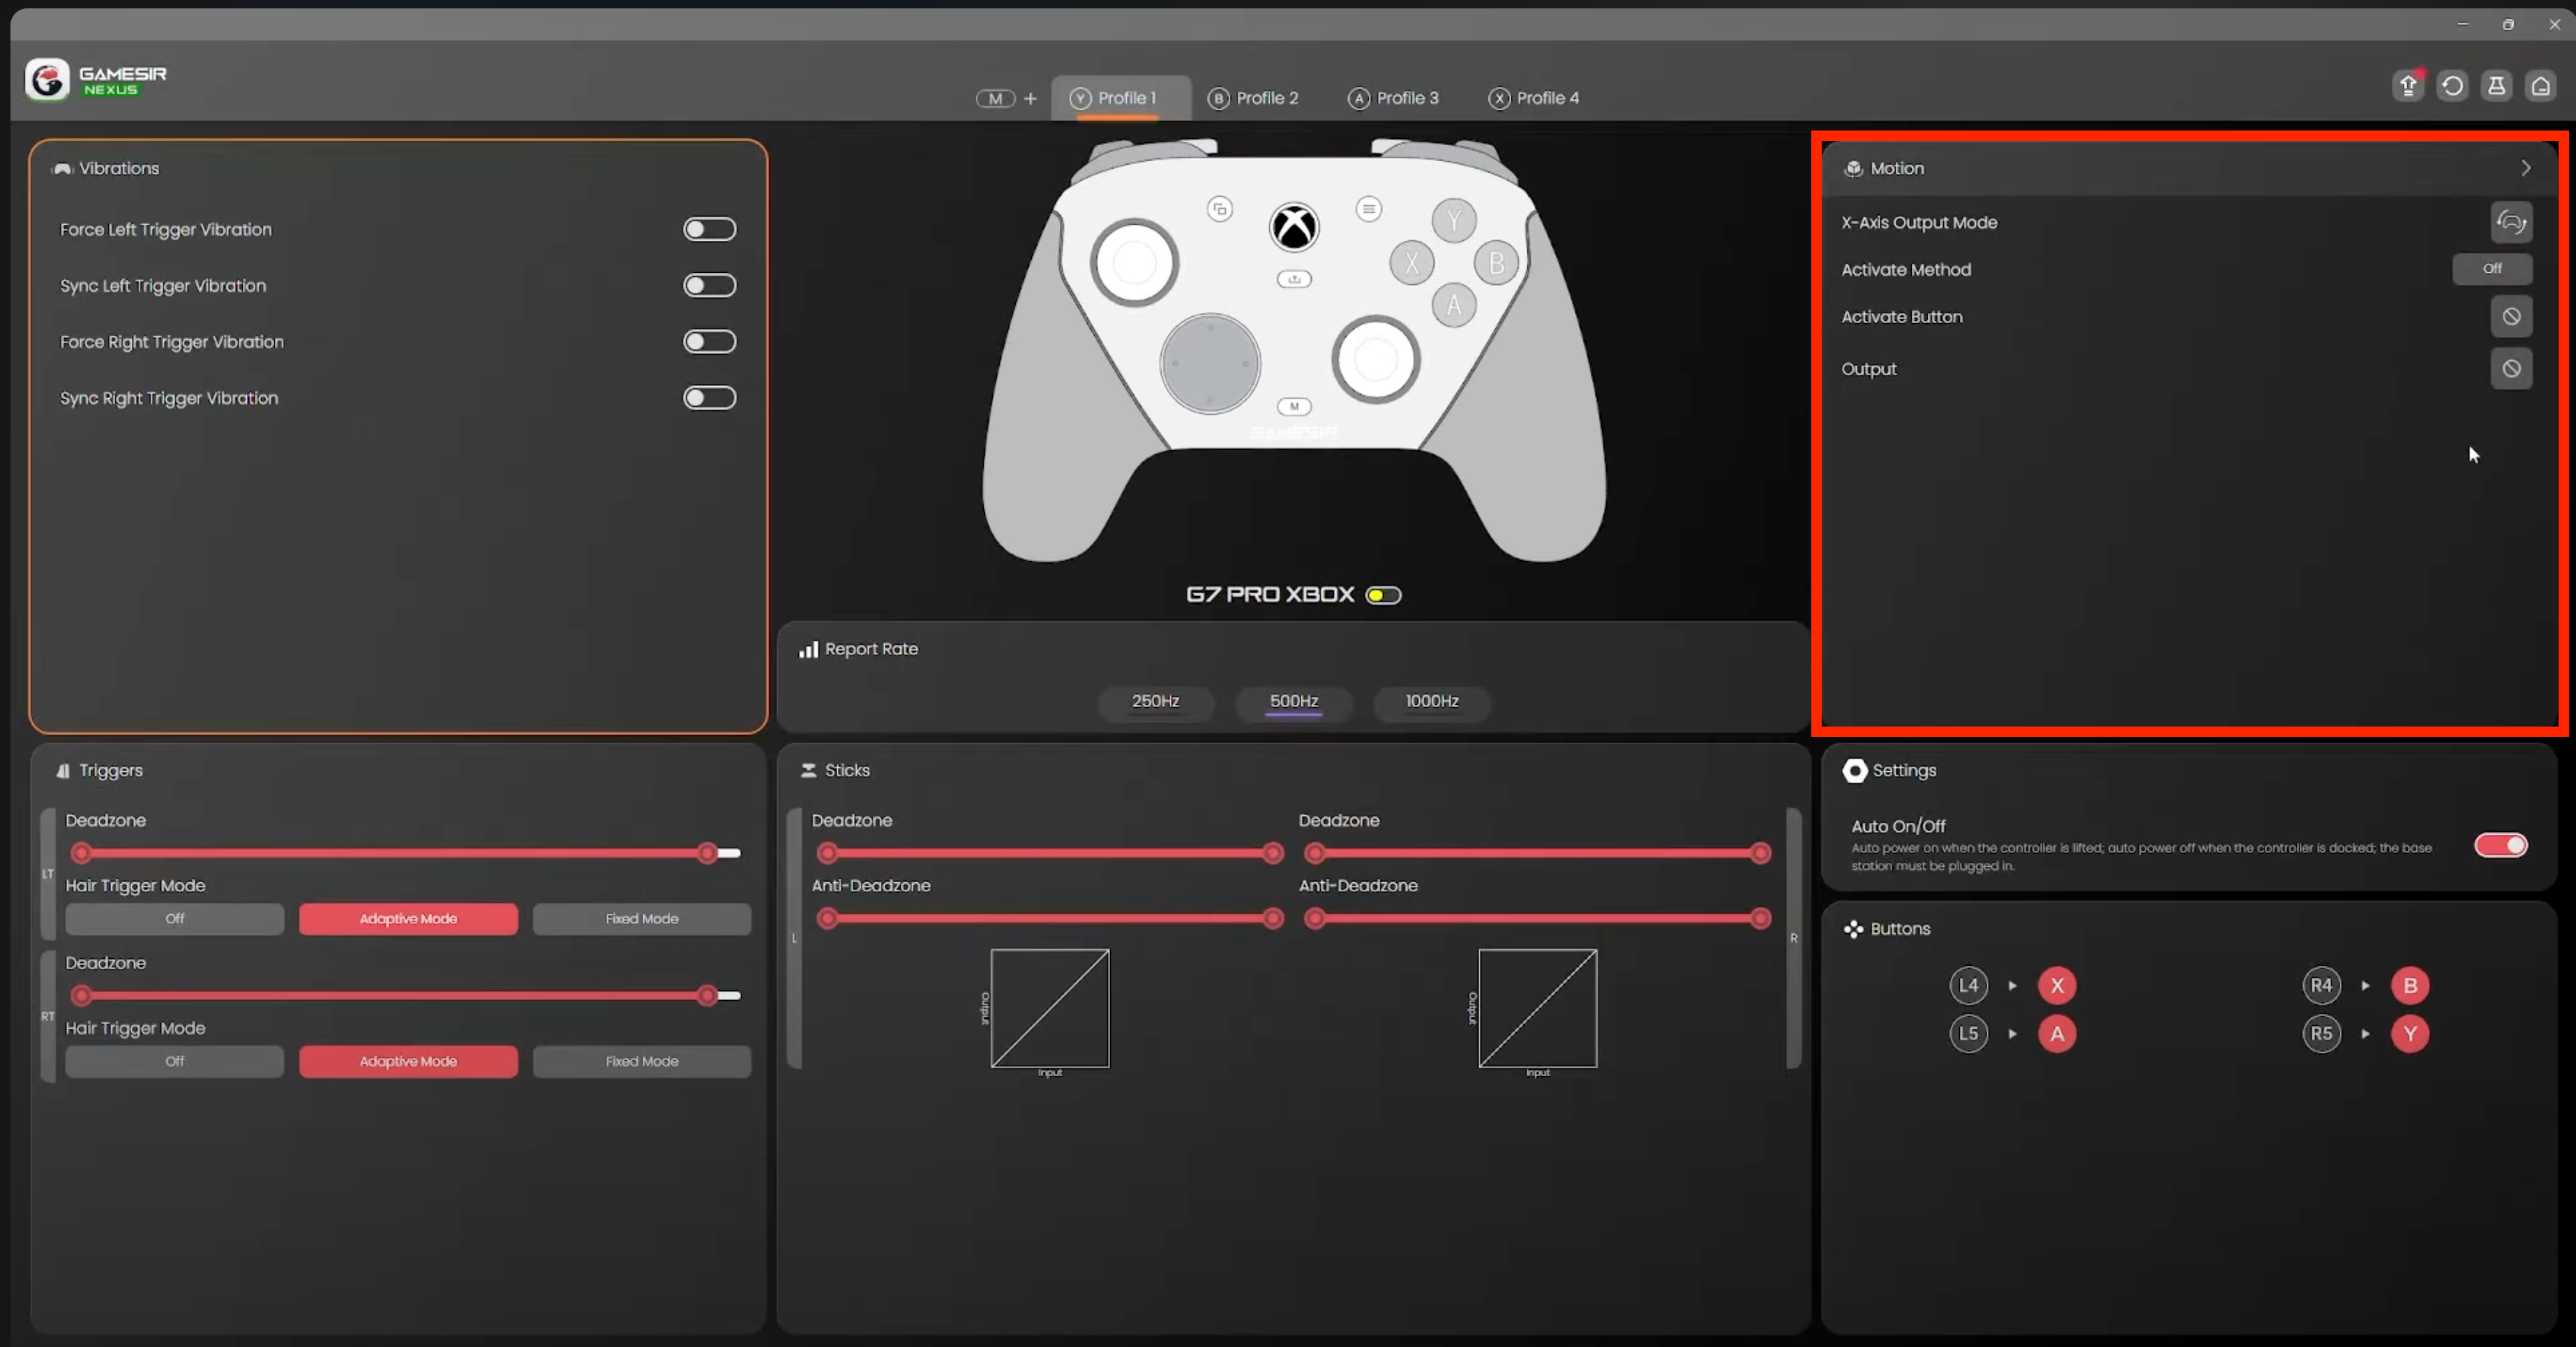The height and width of the screenshot is (1347, 2576).
Task: Click the plus icon to add profile
Action: [1030, 99]
